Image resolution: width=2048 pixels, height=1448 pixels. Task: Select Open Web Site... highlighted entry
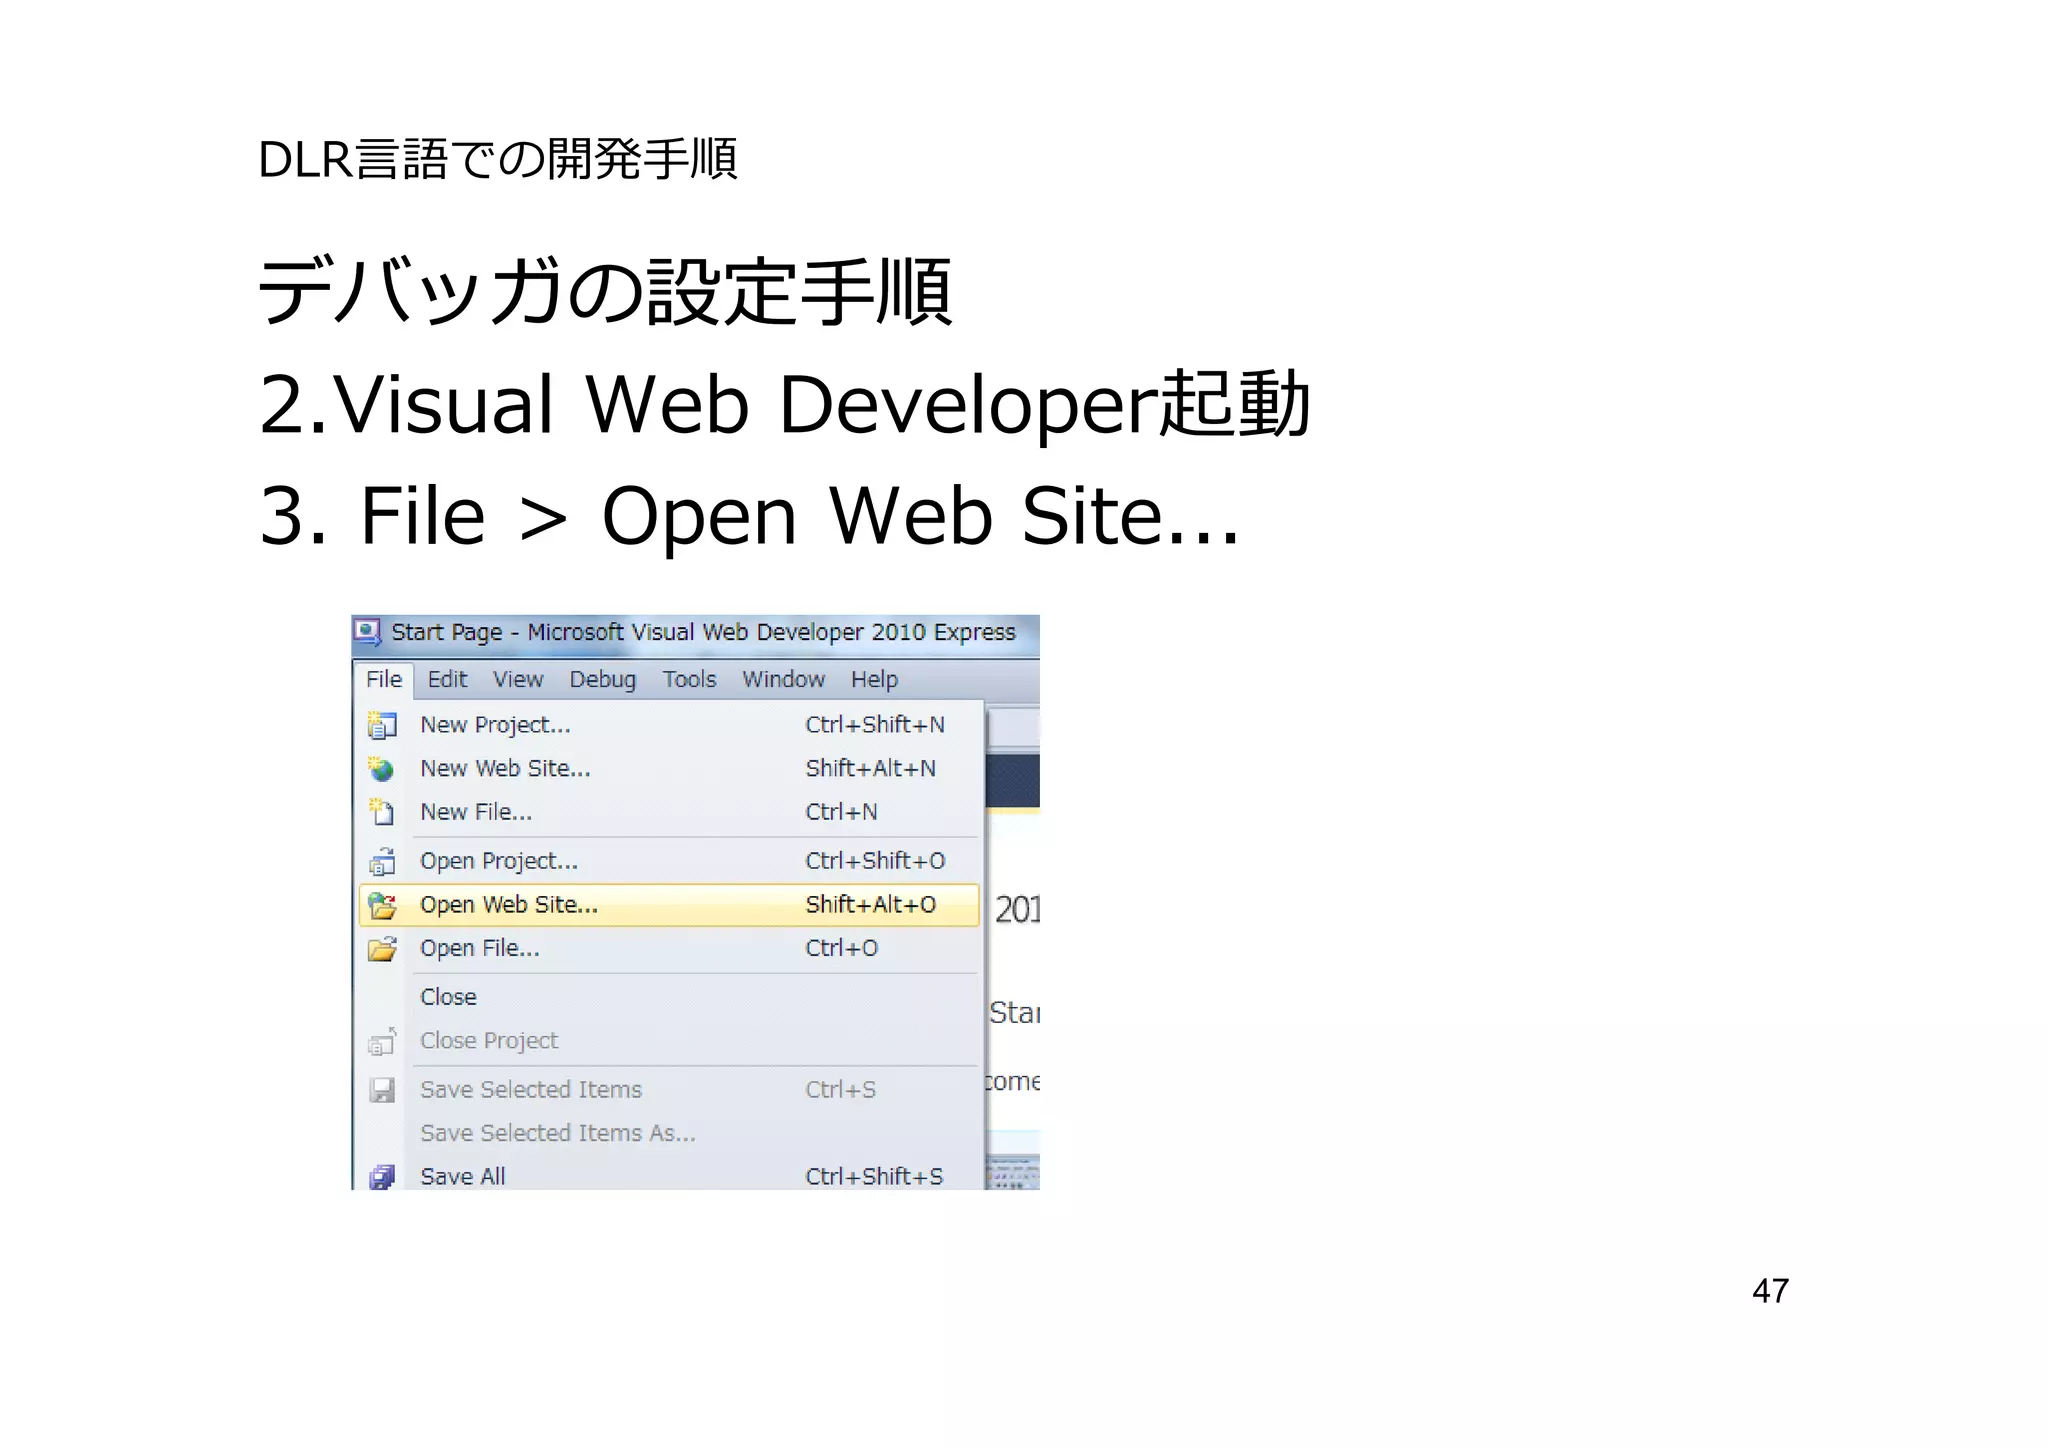pos(668,905)
